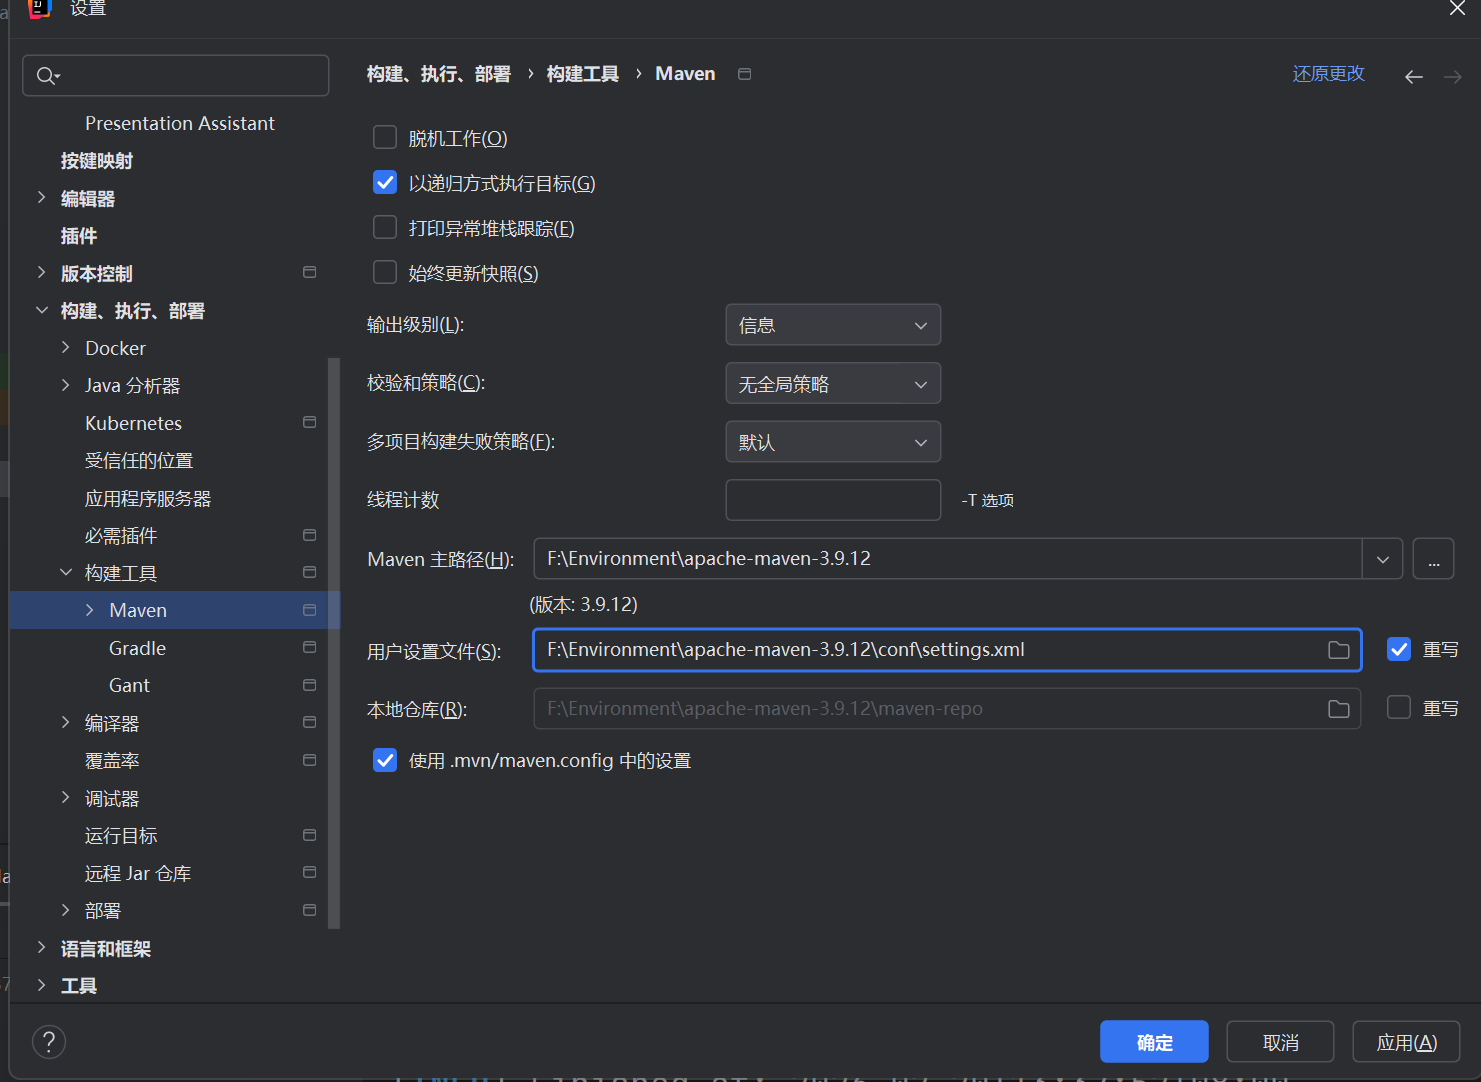1481x1082 pixels.
Task: Click the project icon next to 必需插件
Action: tap(309, 535)
